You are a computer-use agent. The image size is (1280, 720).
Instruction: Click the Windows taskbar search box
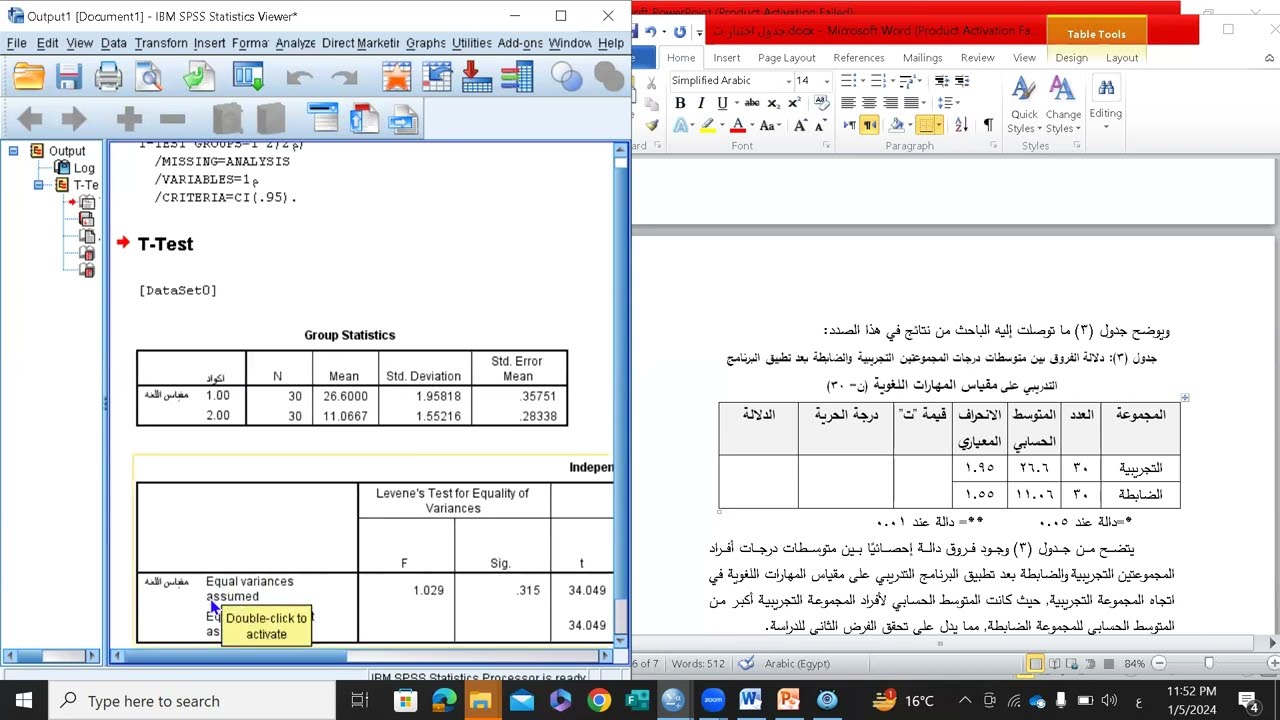191,701
